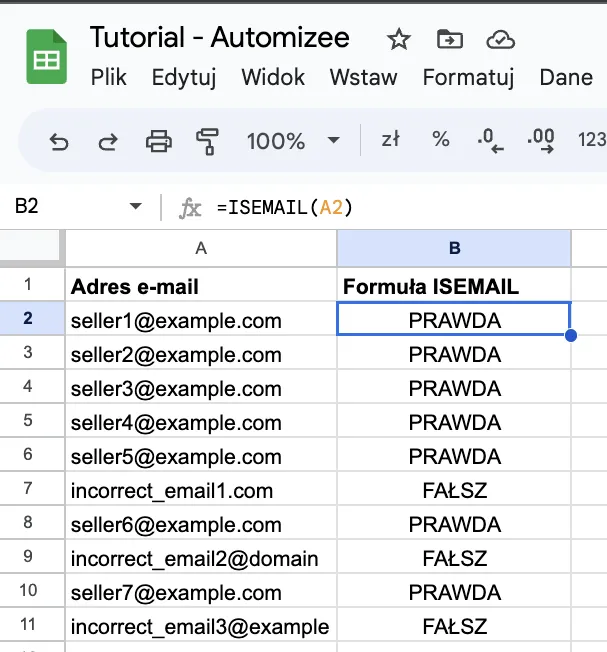Increase decimal places
The height and width of the screenshot is (652, 607).
[541, 141]
